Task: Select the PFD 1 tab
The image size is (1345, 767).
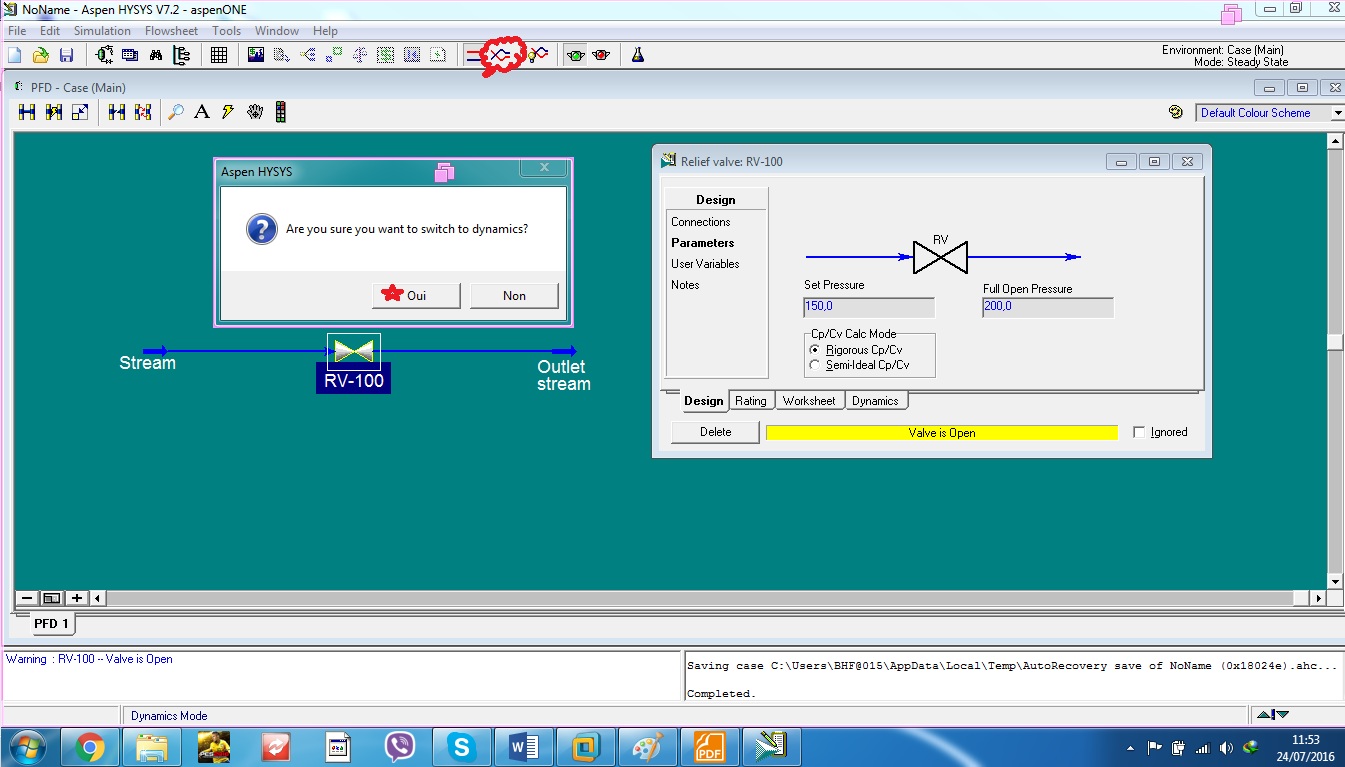Action: (52, 624)
